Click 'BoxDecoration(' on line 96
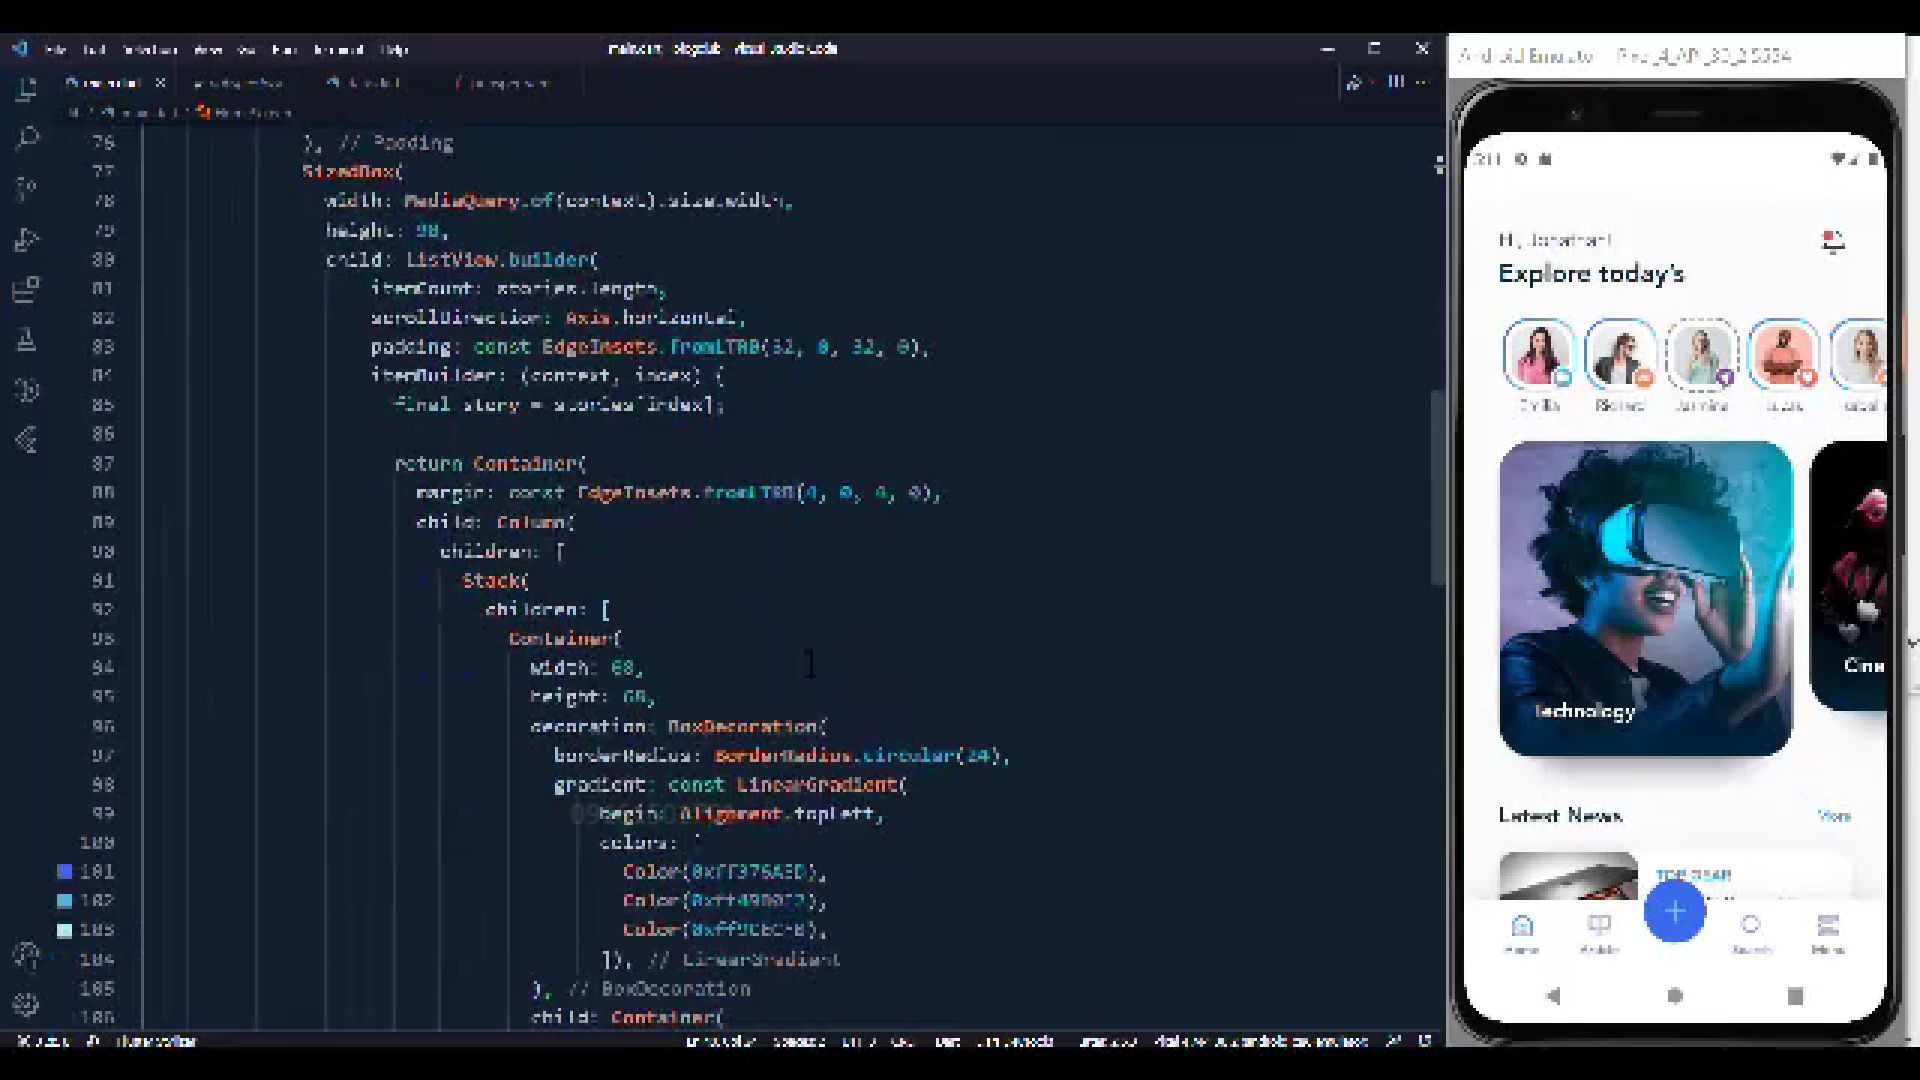Image resolution: width=1920 pixels, height=1080 pixels. pyautogui.click(x=747, y=726)
